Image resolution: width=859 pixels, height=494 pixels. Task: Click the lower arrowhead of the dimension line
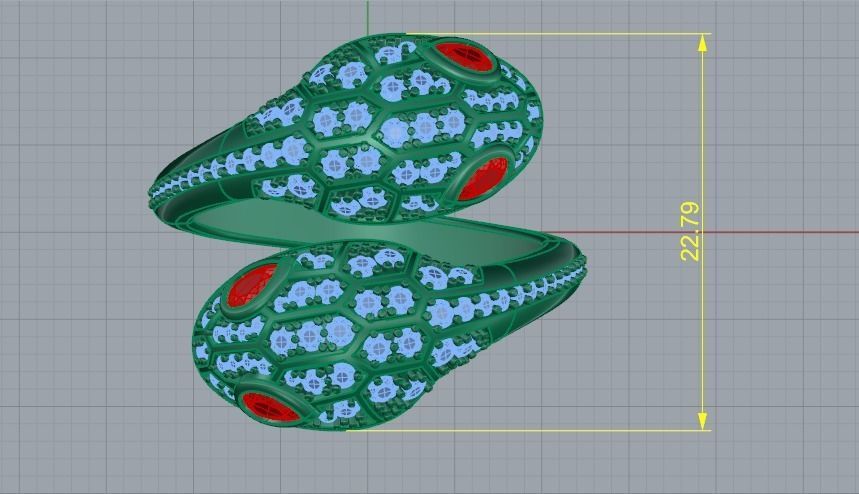(x=702, y=421)
